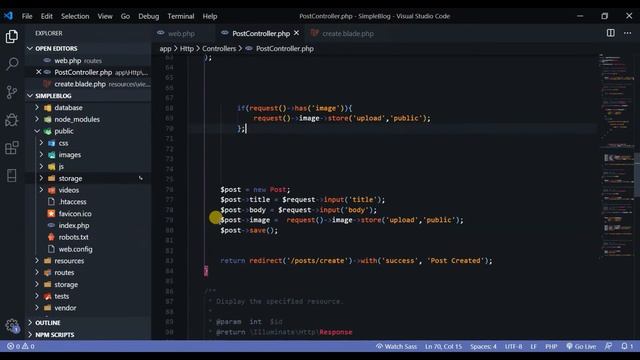640x360 pixels.
Task: Click the robots.txt file
Action: [73, 237]
